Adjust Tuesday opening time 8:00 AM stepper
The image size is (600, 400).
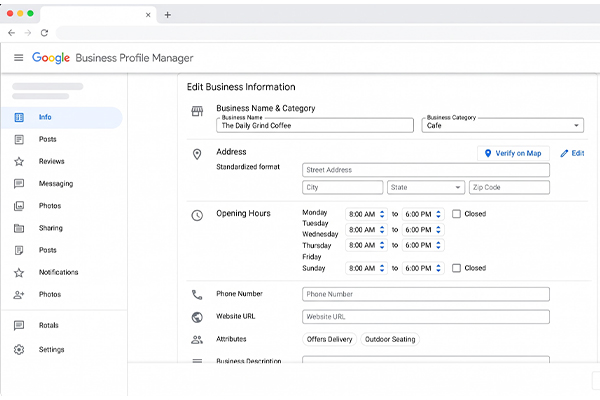[382, 230]
